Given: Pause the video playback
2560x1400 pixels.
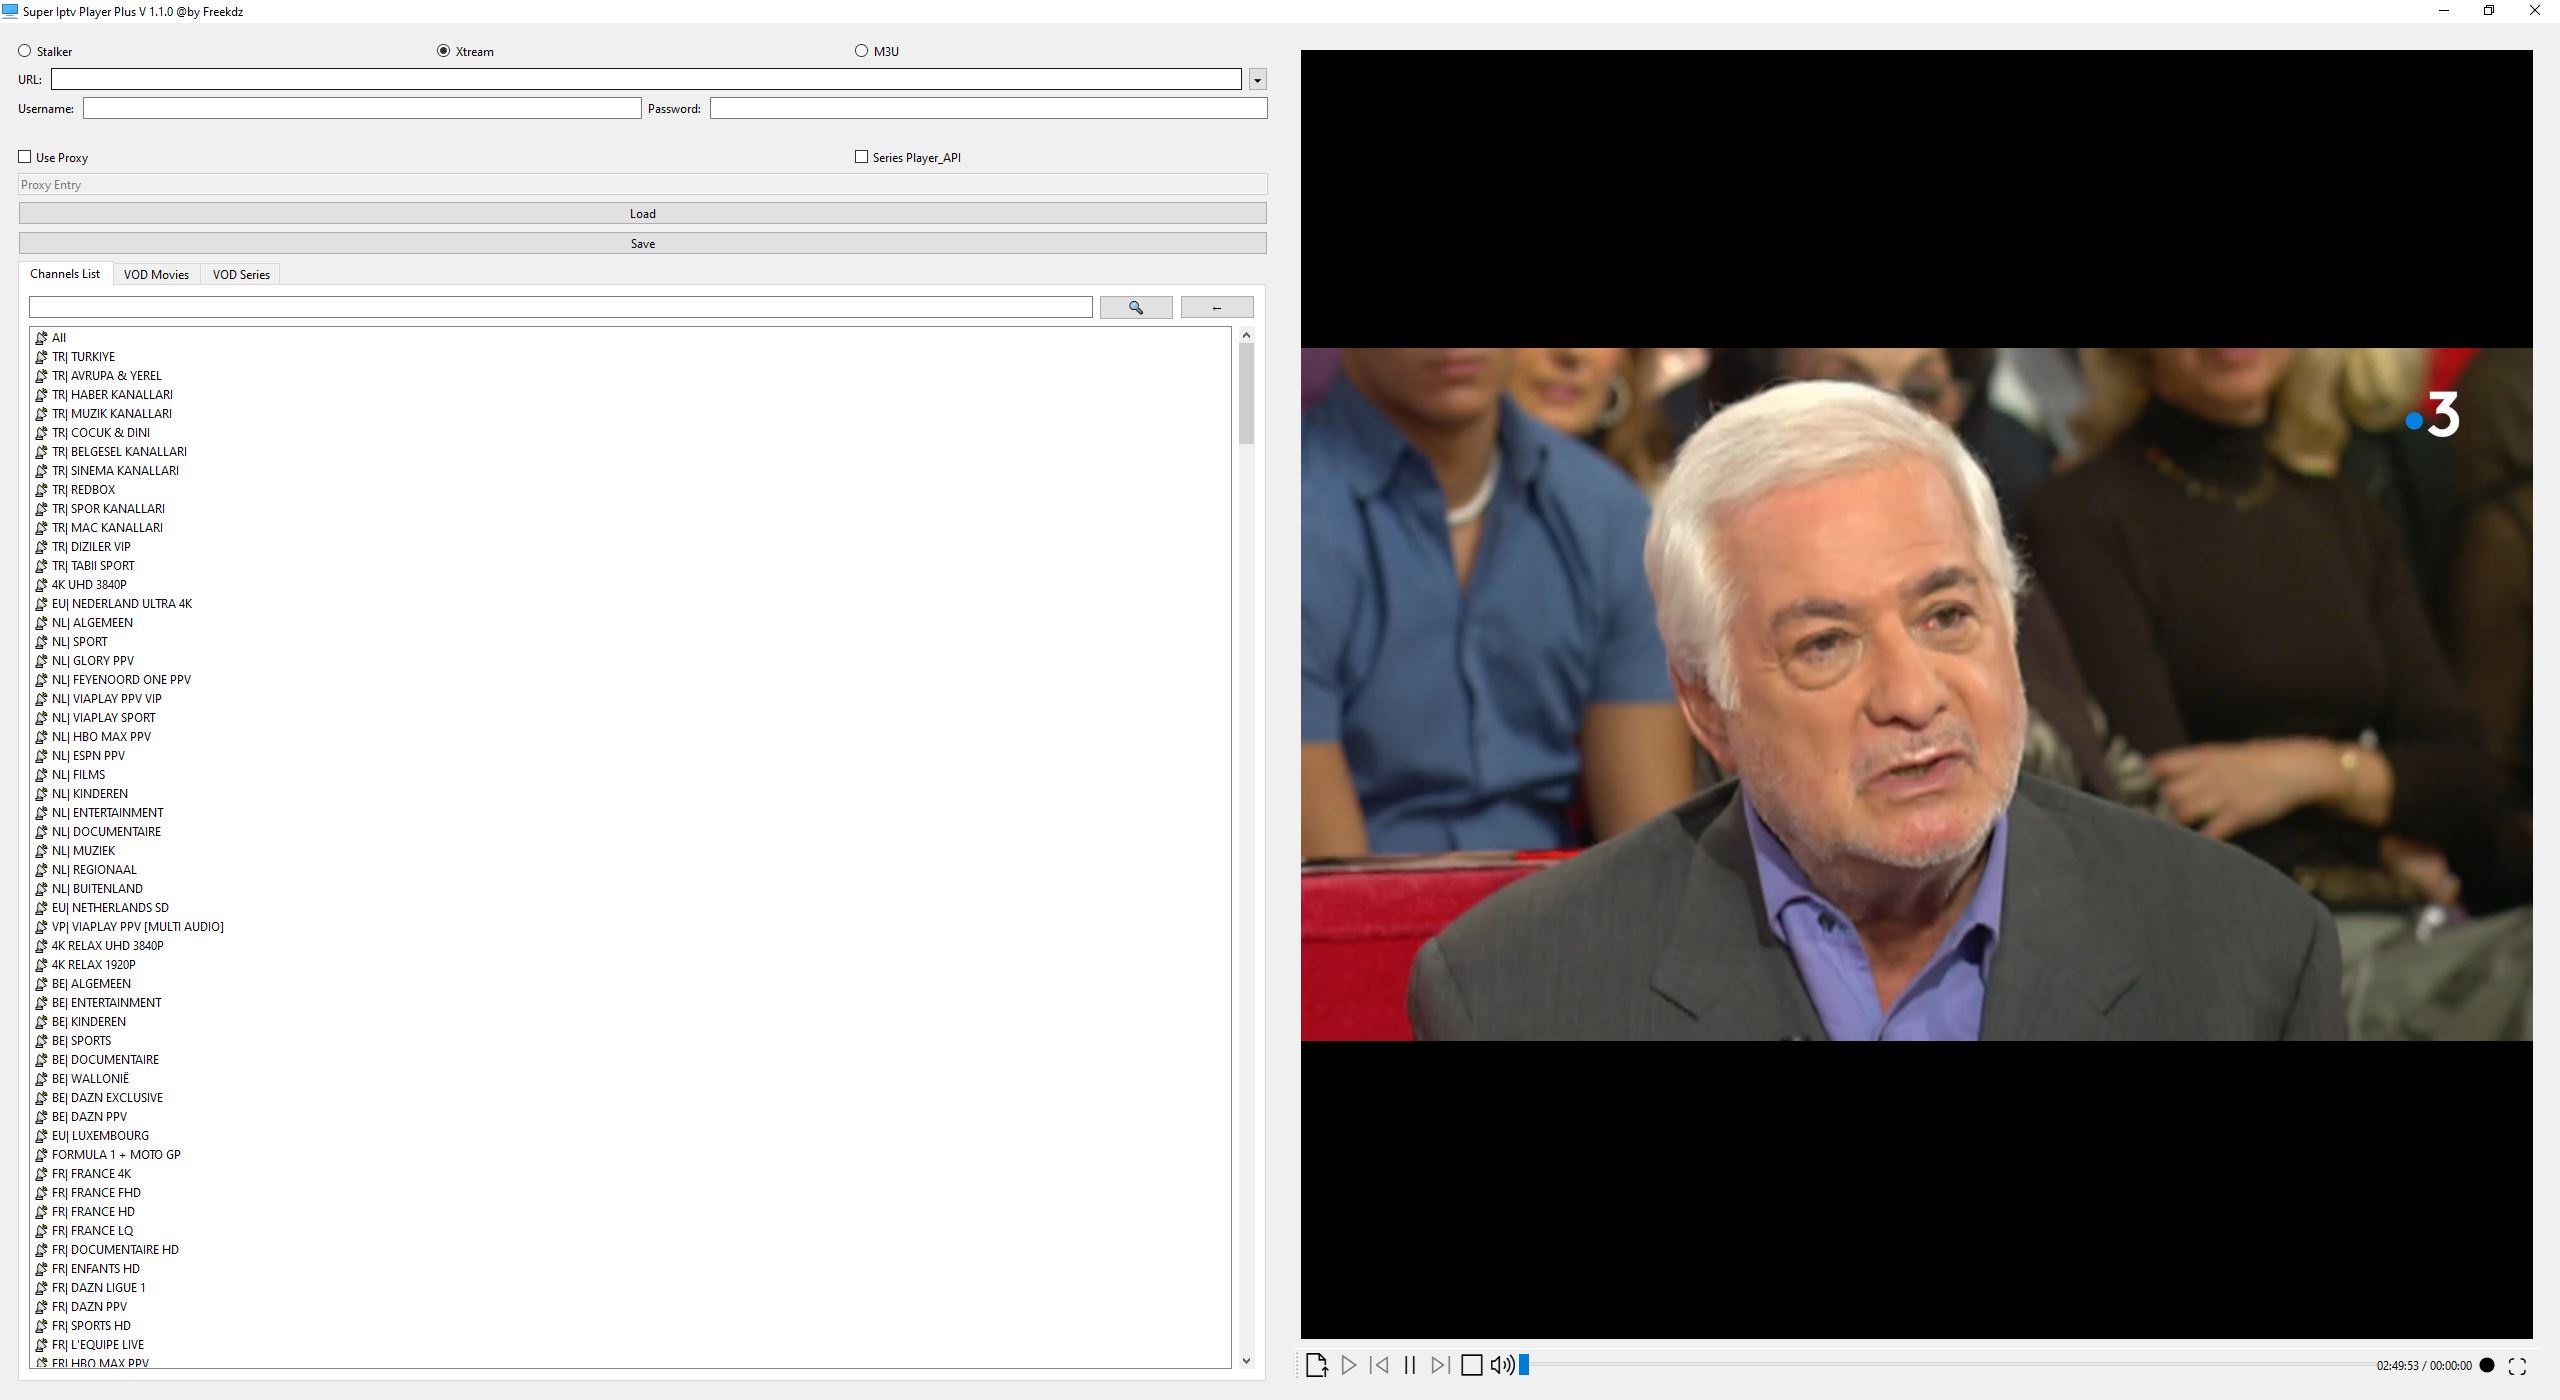Looking at the screenshot, I should click(x=1410, y=1365).
